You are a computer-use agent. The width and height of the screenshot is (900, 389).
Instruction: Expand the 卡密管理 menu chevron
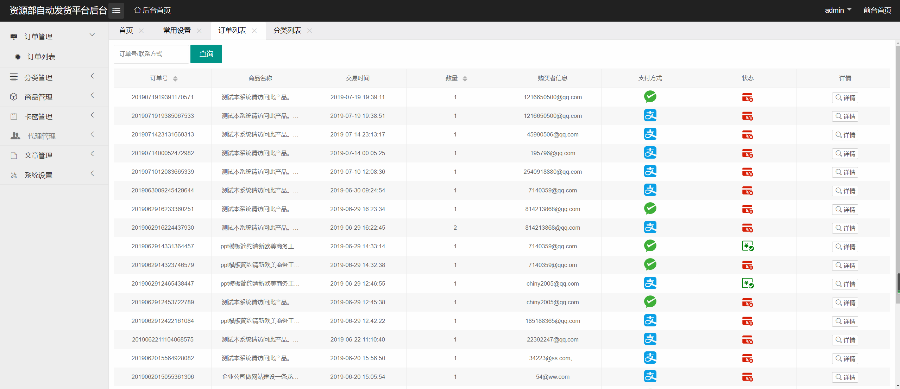pyautogui.click(x=92, y=116)
